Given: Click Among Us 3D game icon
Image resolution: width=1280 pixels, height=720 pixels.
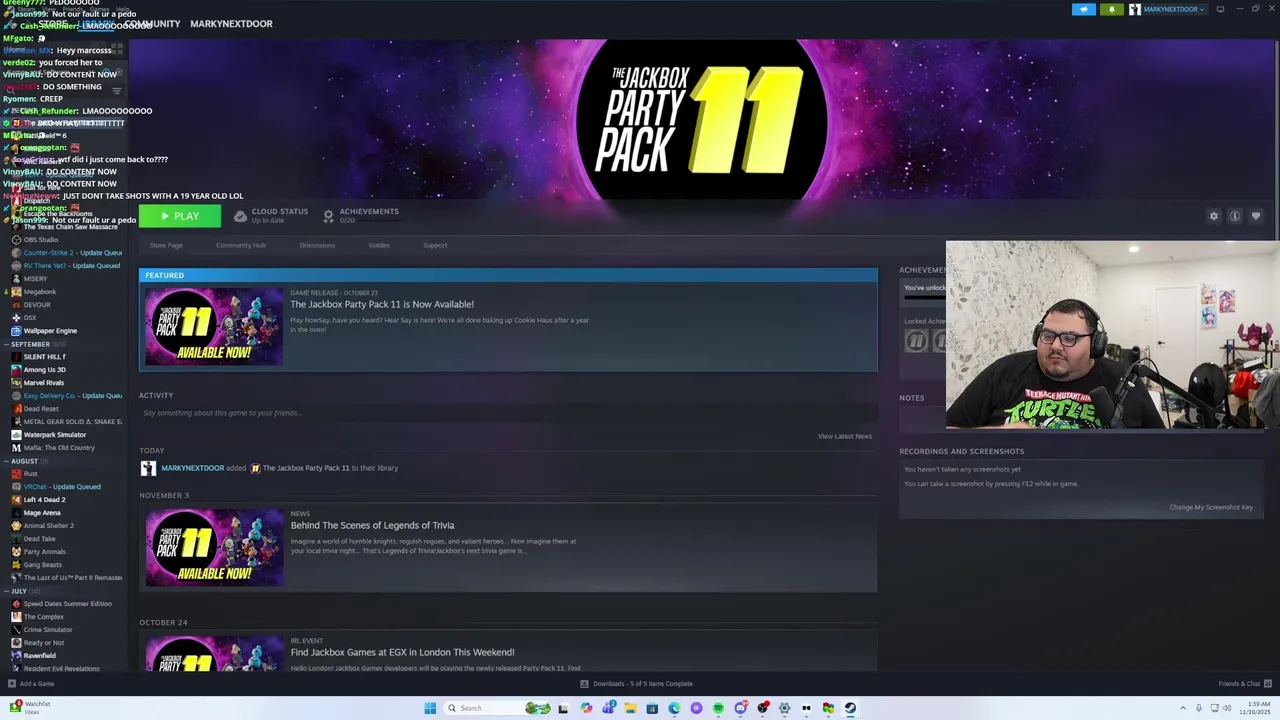Looking at the screenshot, I should (x=16, y=370).
